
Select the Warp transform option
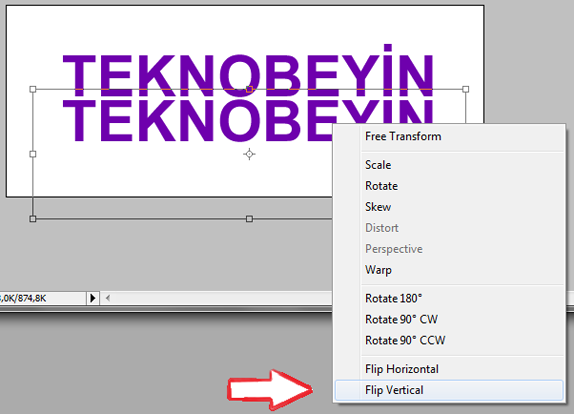[449, 270]
